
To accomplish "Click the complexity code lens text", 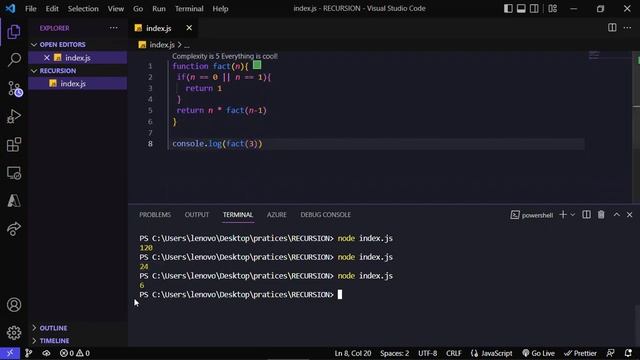I will (x=224, y=56).
